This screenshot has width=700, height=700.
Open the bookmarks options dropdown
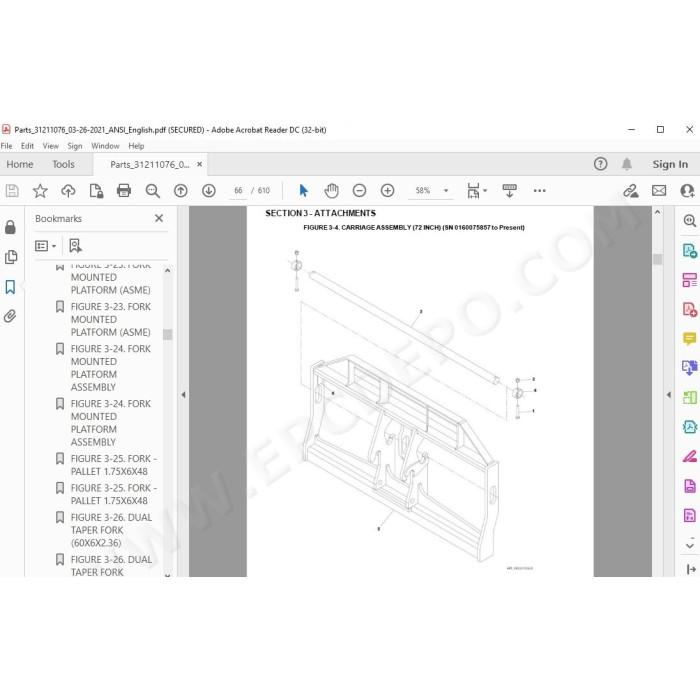tap(46, 246)
